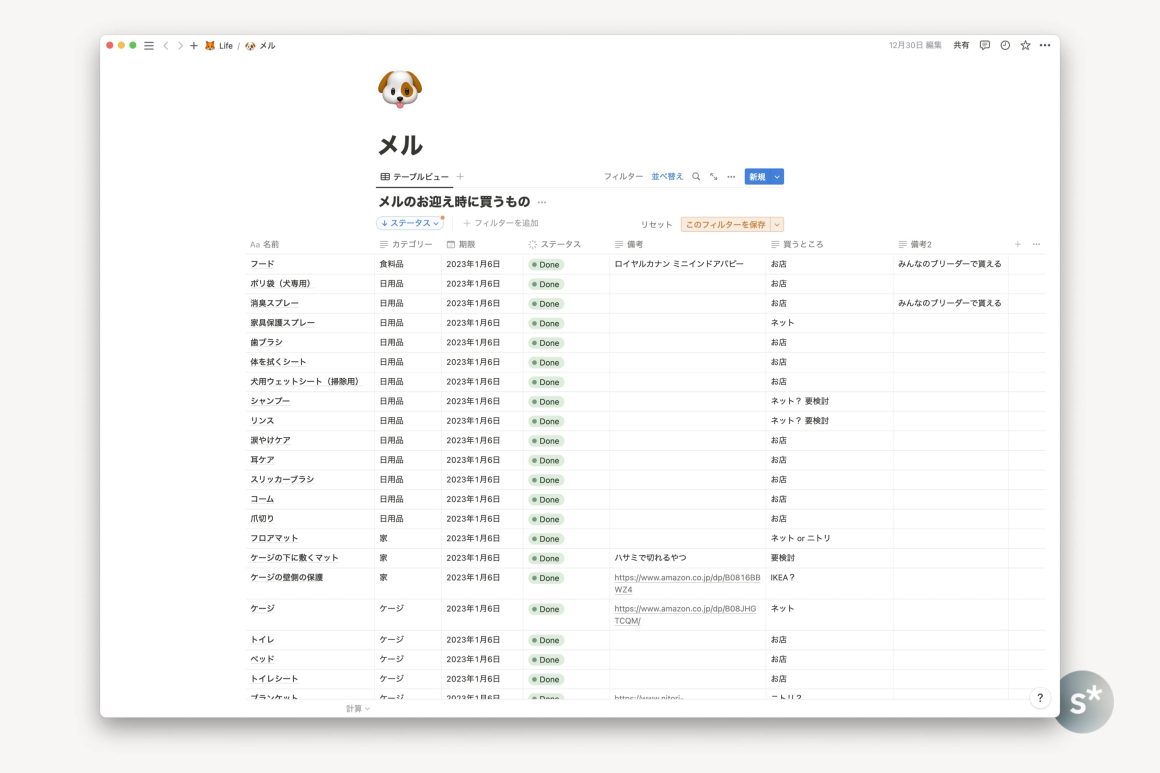Open the comments icon in top bar
Screen dimensions: 1160x773
coord(985,45)
